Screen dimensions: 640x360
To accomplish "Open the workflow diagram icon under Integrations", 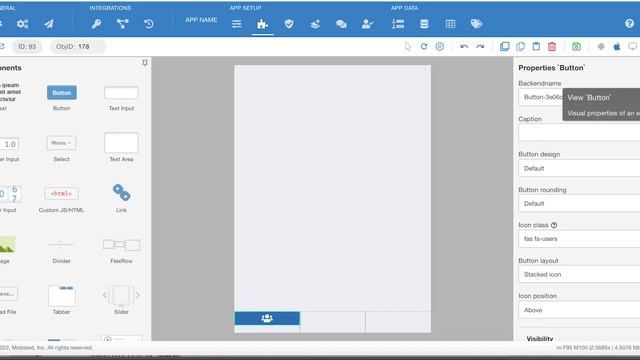I will [122, 24].
